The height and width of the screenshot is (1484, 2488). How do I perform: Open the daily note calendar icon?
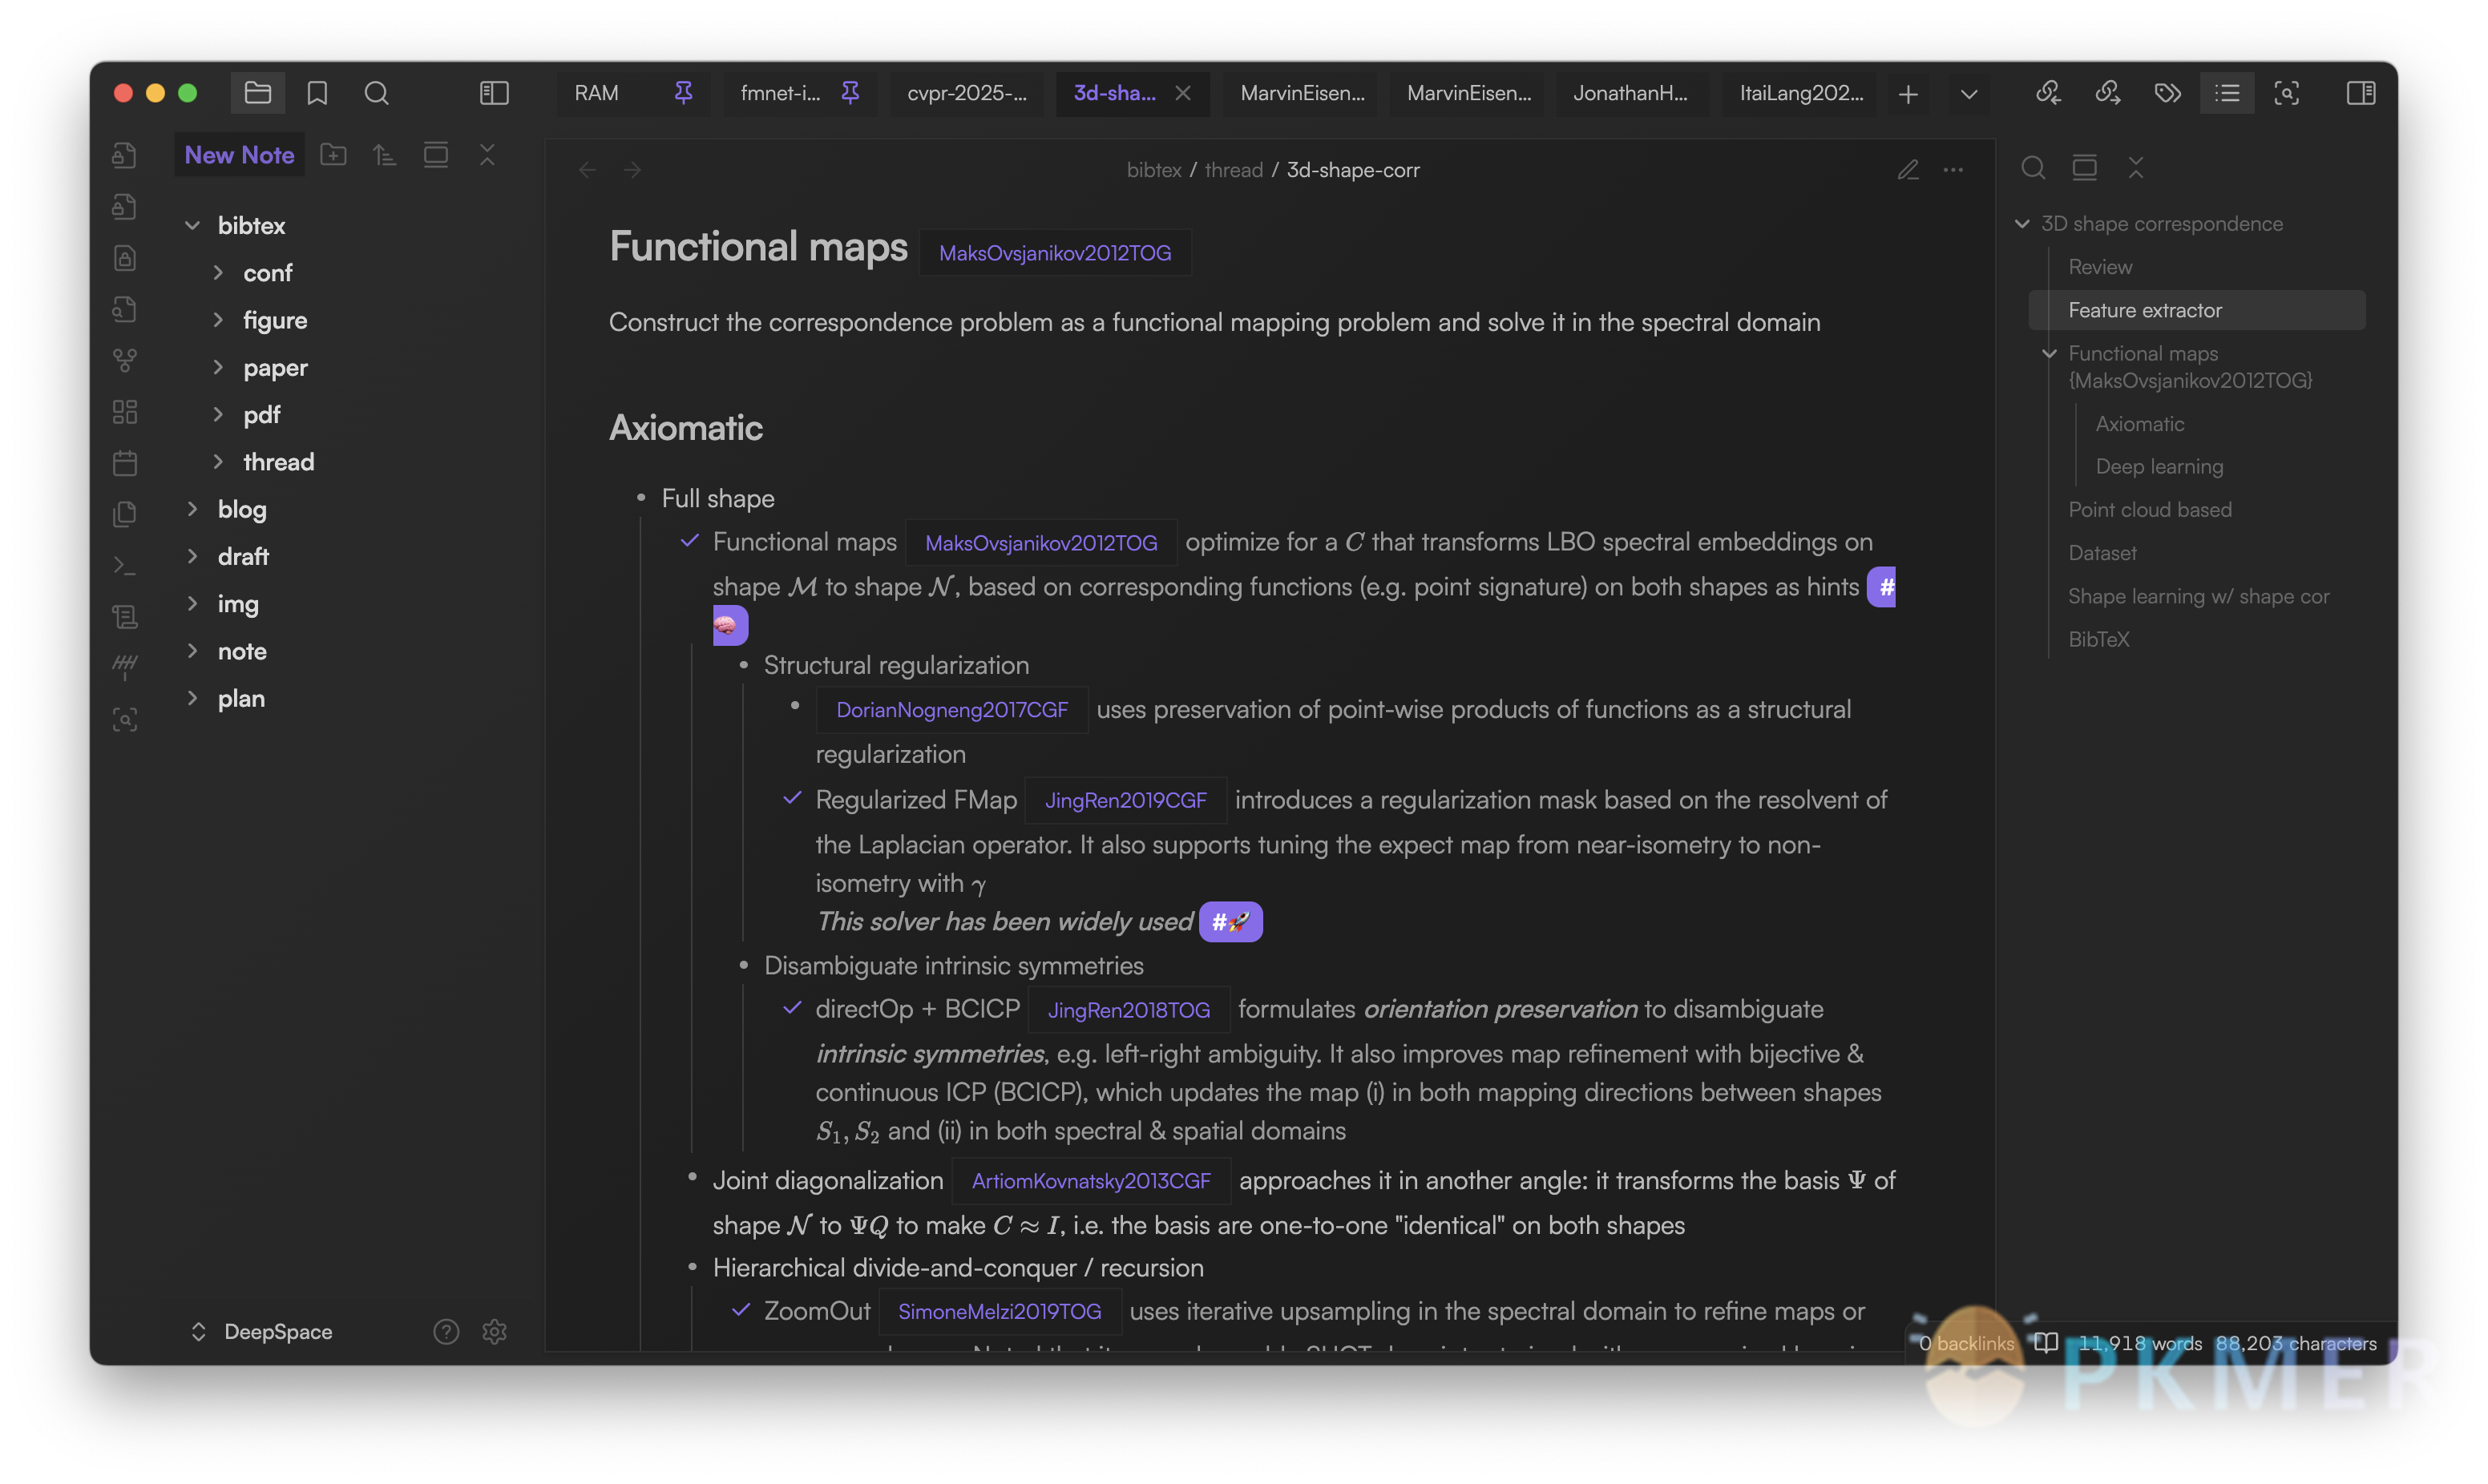pos(125,463)
